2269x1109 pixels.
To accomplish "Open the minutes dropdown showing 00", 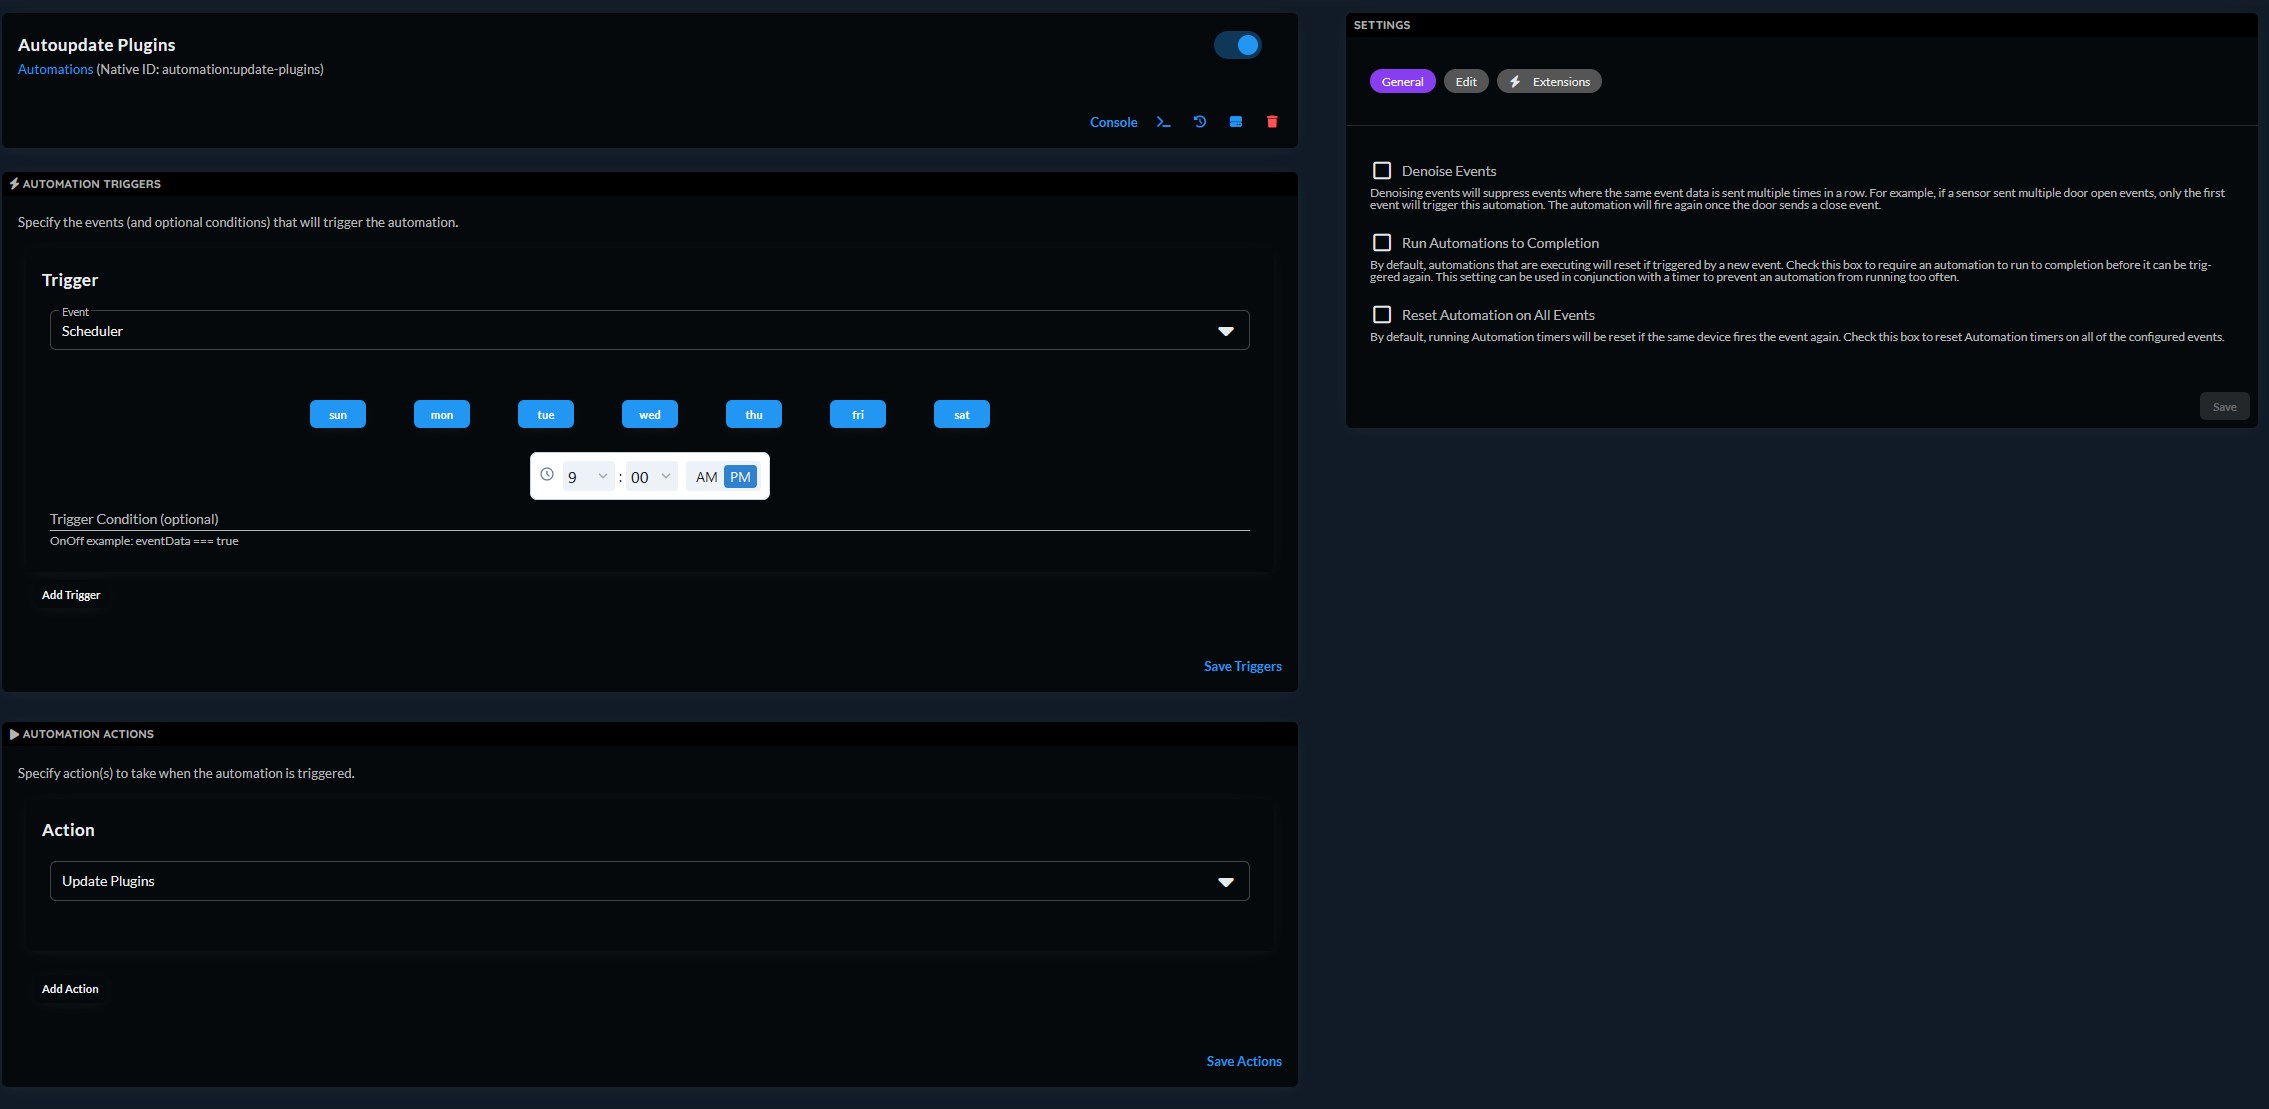I will tap(652, 477).
